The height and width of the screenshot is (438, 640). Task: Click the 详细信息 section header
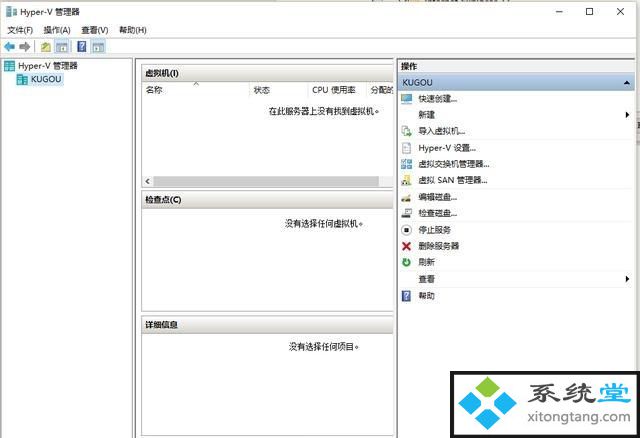[267, 325]
